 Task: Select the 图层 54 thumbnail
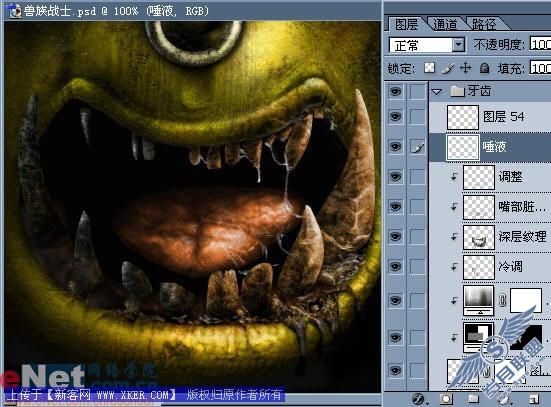(x=462, y=117)
